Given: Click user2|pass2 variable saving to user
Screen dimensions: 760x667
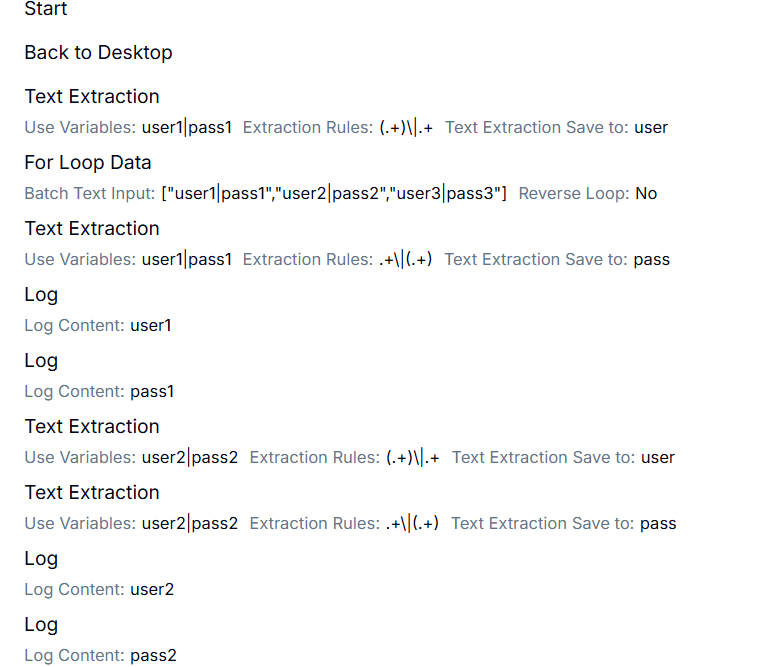Looking at the screenshot, I should point(190,457).
